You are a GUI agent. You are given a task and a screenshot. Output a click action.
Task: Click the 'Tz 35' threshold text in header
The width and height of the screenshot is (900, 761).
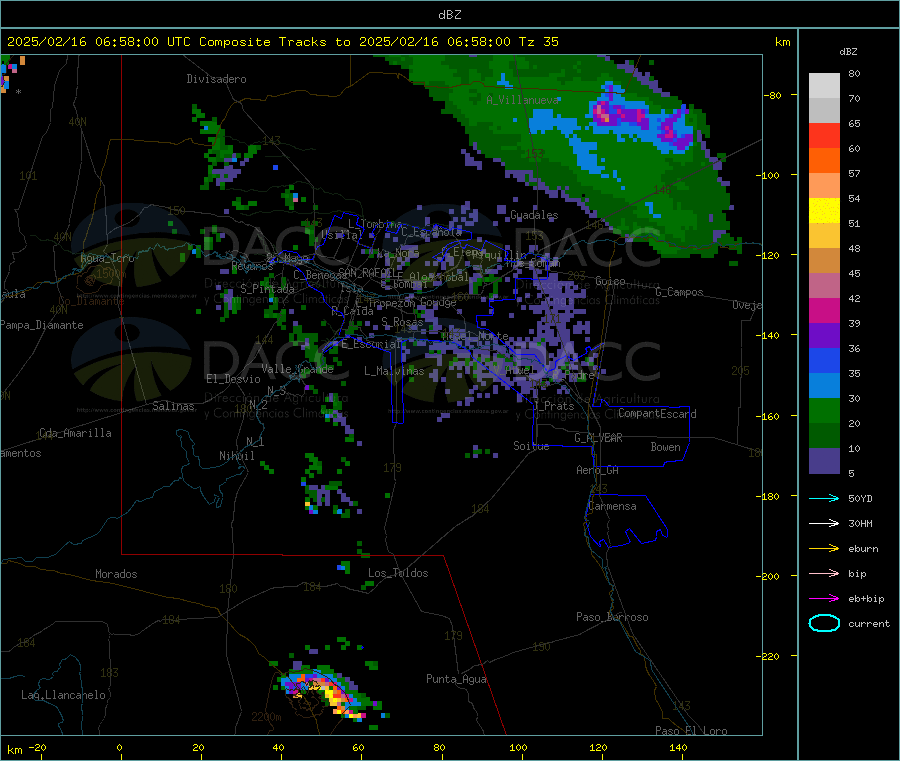tap(538, 42)
